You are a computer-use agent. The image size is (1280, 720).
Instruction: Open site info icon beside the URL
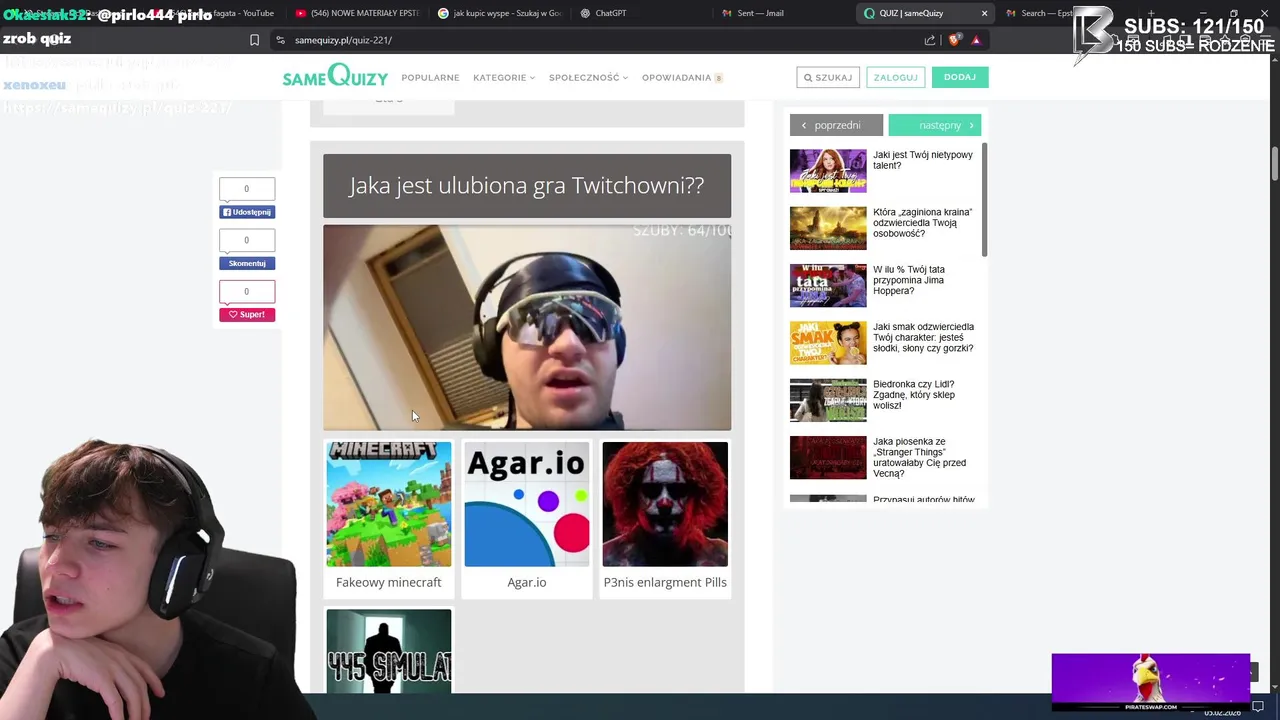[x=281, y=40]
